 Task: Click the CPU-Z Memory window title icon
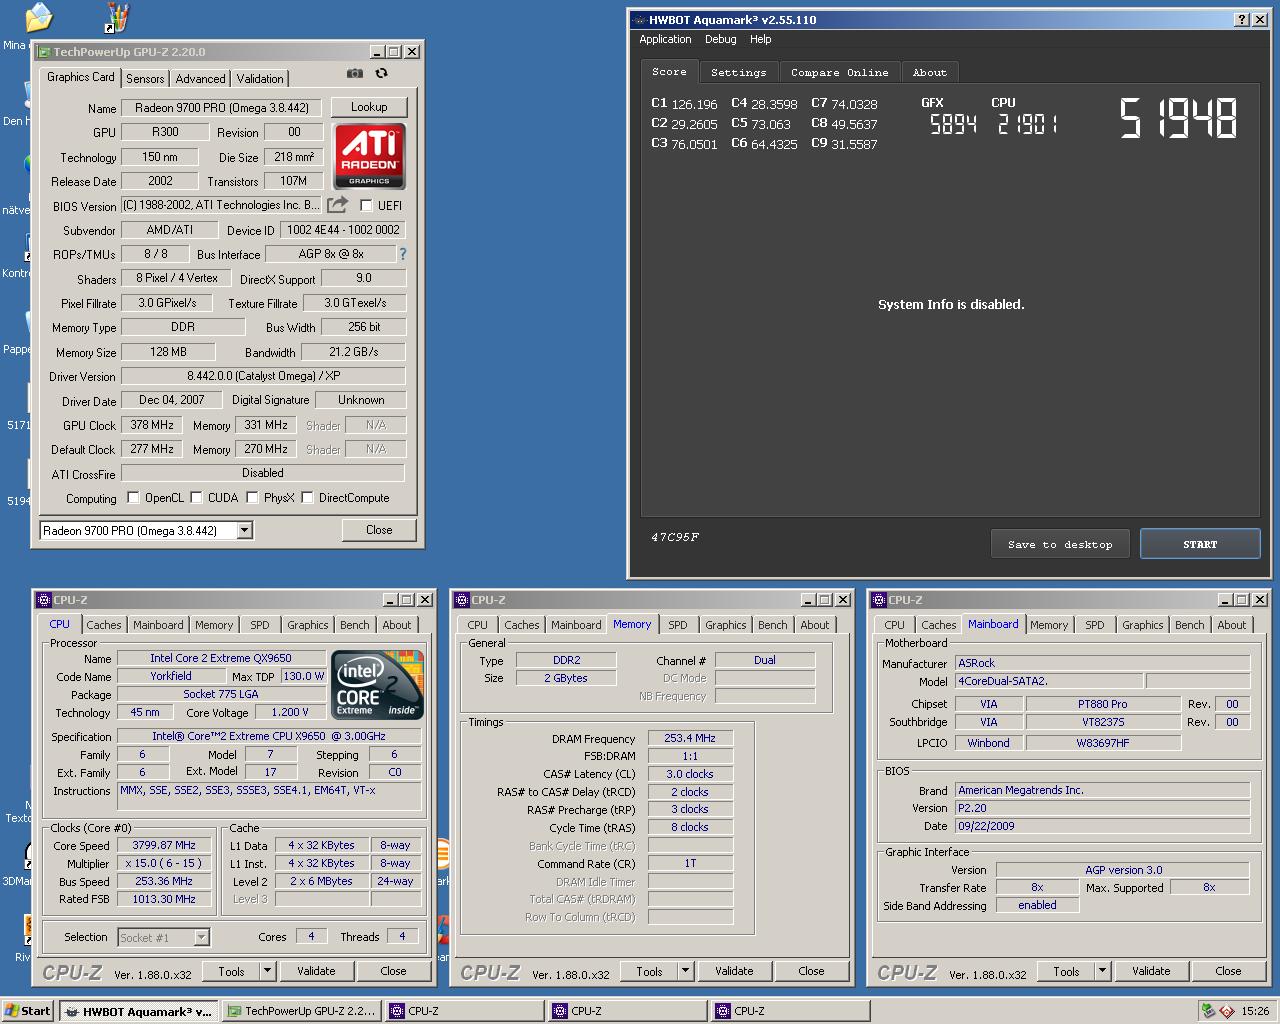click(x=462, y=600)
